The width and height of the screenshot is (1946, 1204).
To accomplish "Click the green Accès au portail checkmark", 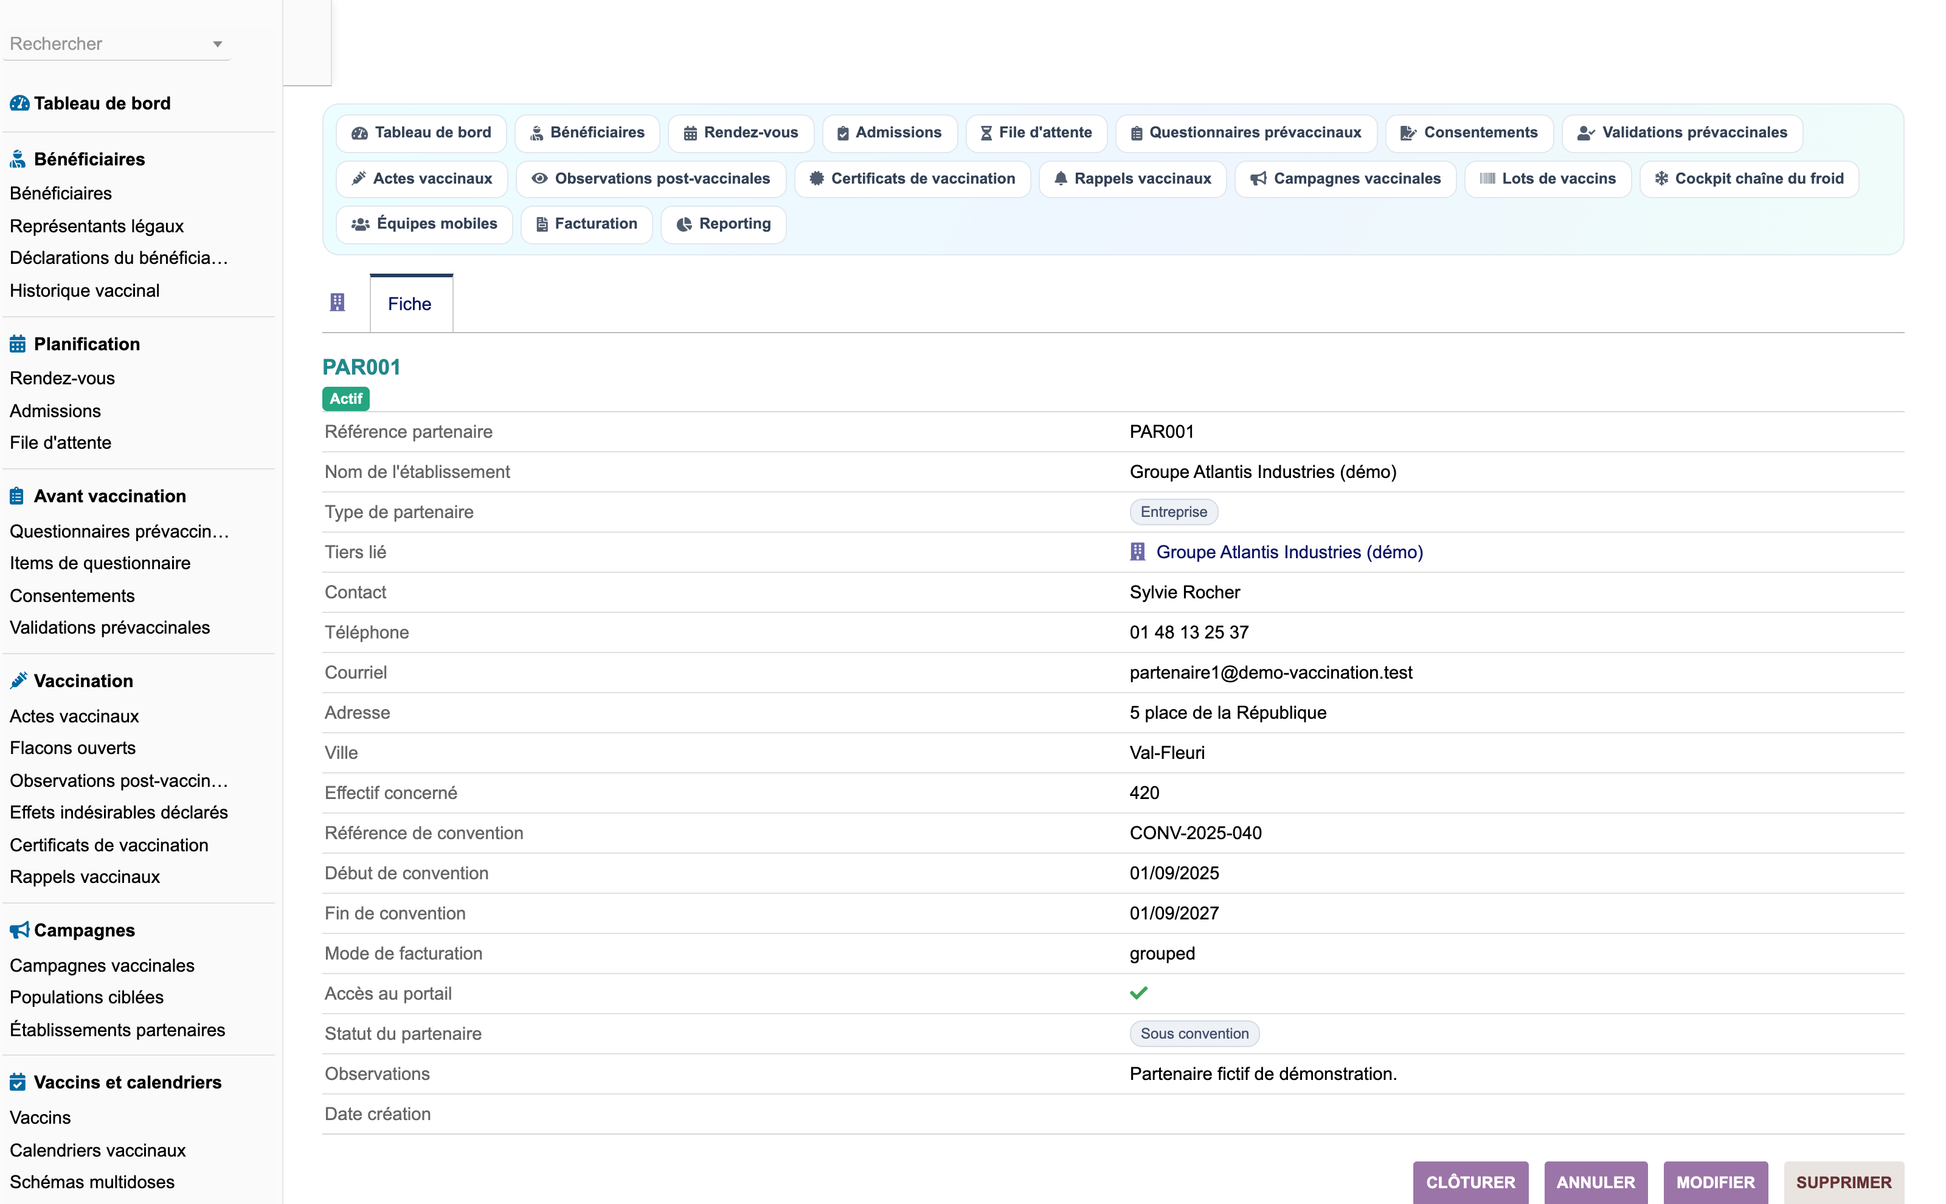I will [1139, 993].
